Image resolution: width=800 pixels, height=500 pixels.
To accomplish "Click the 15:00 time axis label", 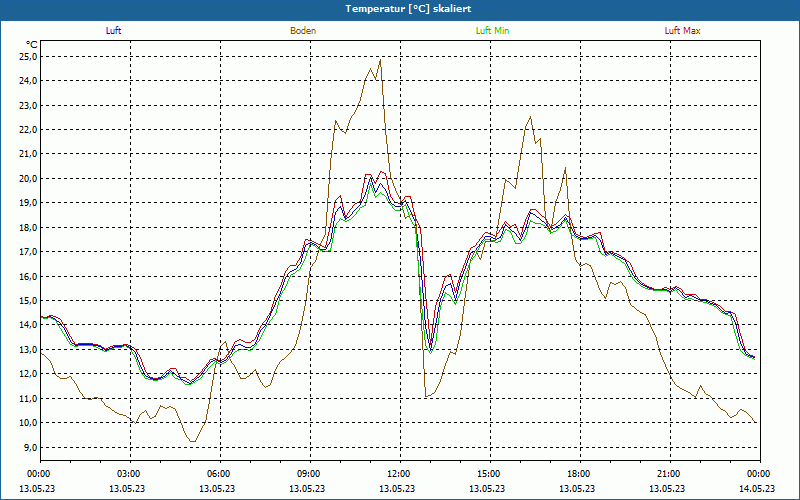I will click(488, 474).
